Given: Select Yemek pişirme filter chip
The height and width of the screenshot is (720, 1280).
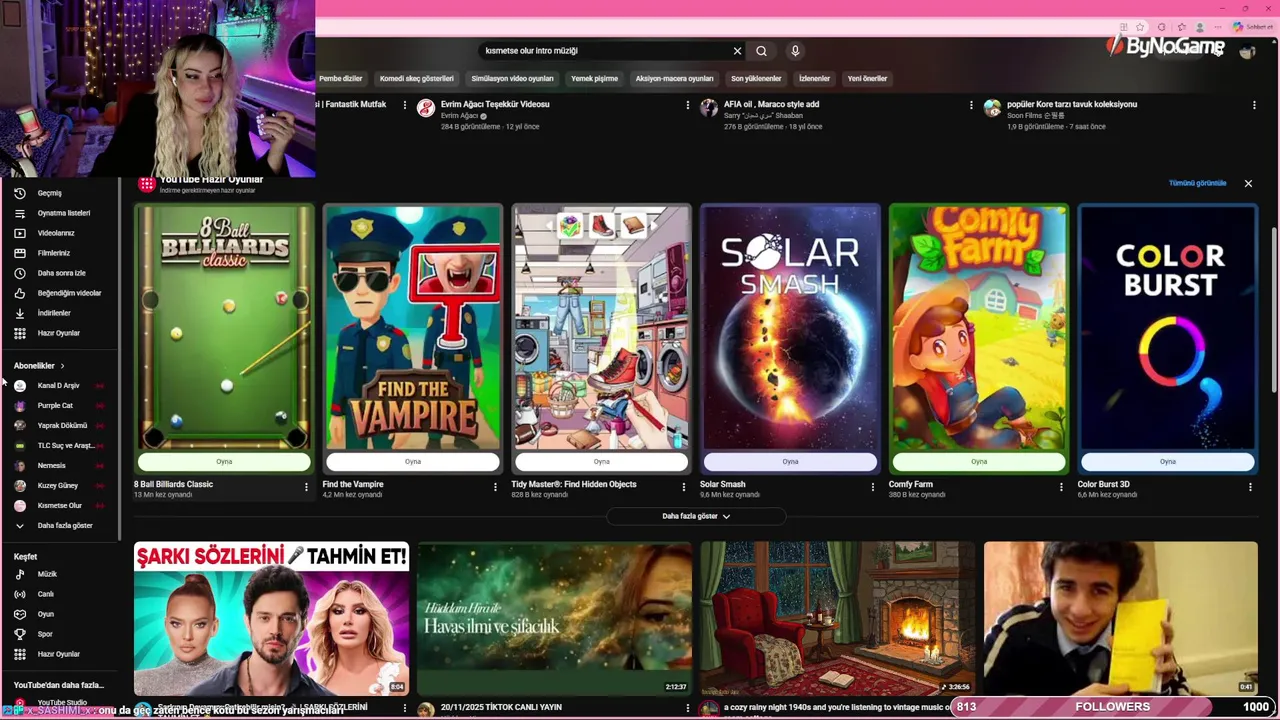Looking at the screenshot, I should [x=594, y=79].
